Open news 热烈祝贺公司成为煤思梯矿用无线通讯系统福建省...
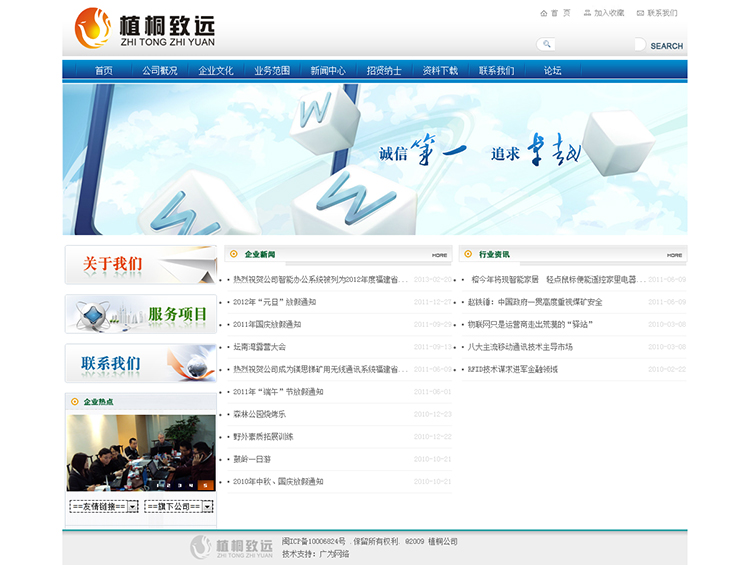 coord(321,369)
